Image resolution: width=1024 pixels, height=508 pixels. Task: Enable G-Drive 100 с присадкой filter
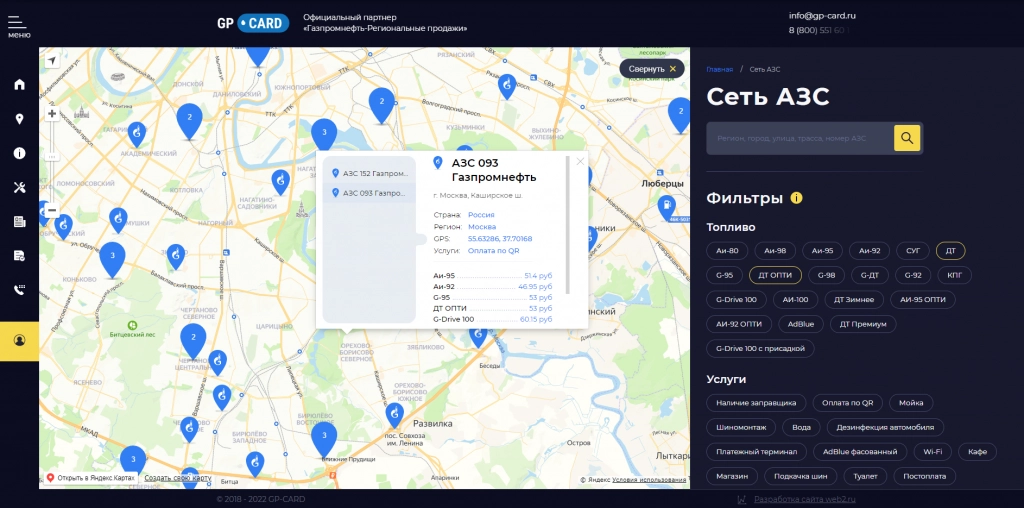(x=760, y=348)
